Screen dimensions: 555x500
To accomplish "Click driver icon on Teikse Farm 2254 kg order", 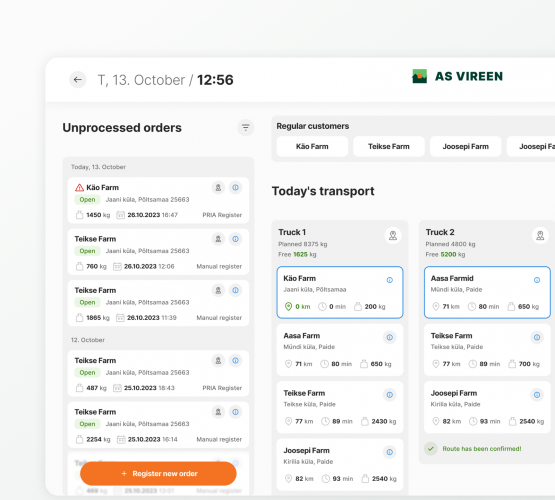I will point(218,412).
